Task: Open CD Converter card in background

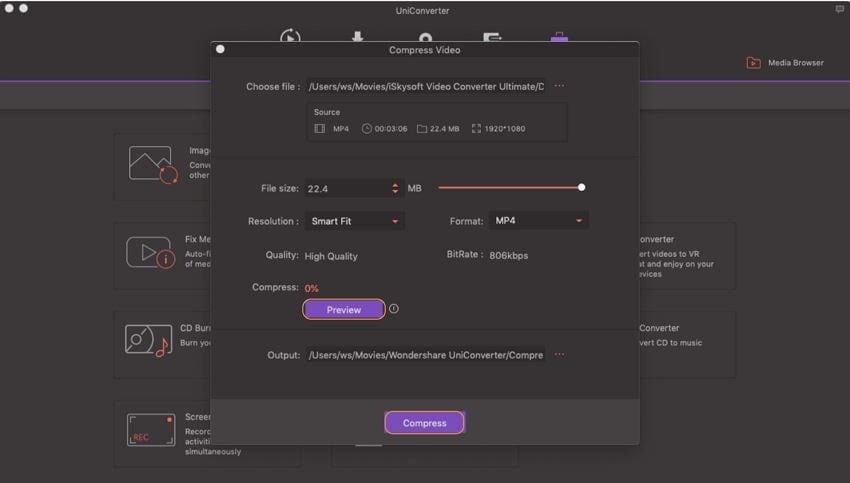Action: [687, 344]
